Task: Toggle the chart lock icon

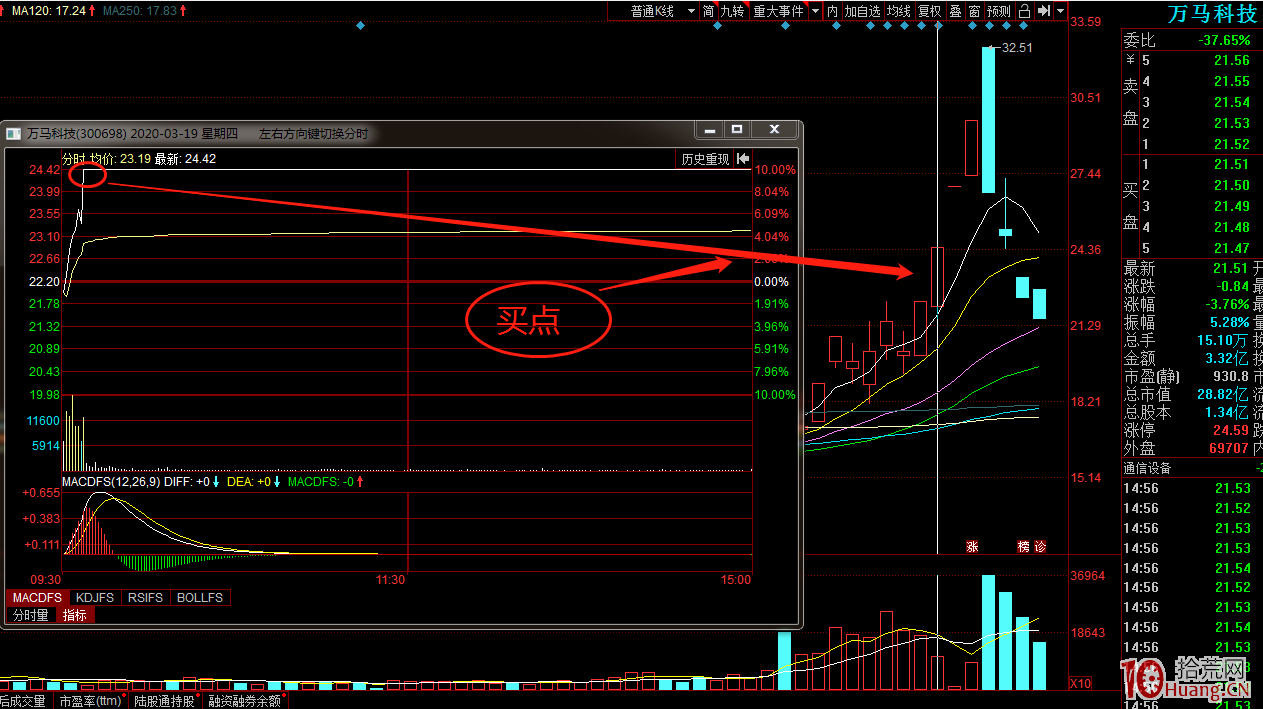Action: coord(1024,11)
